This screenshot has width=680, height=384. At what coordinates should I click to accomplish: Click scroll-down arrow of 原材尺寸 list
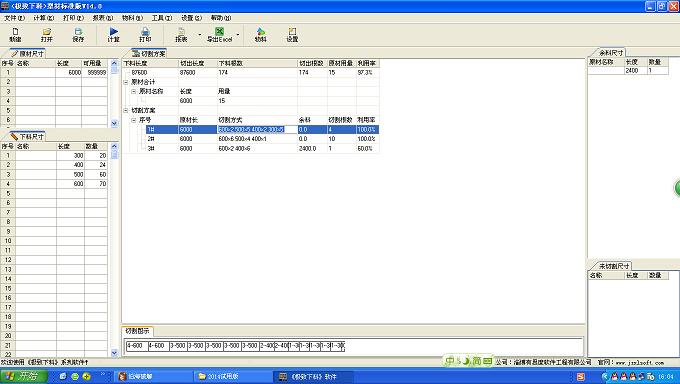coord(114,123)
